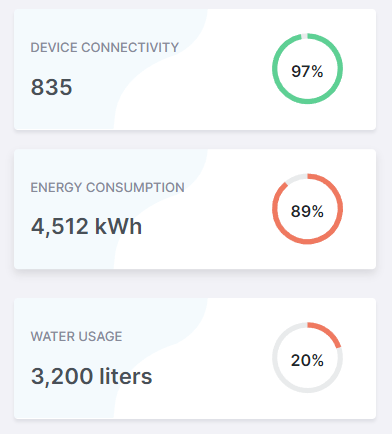This screenshot has width=392, height=434.
Task: Click the 835 device count value
Action: (x=51, y=87)
